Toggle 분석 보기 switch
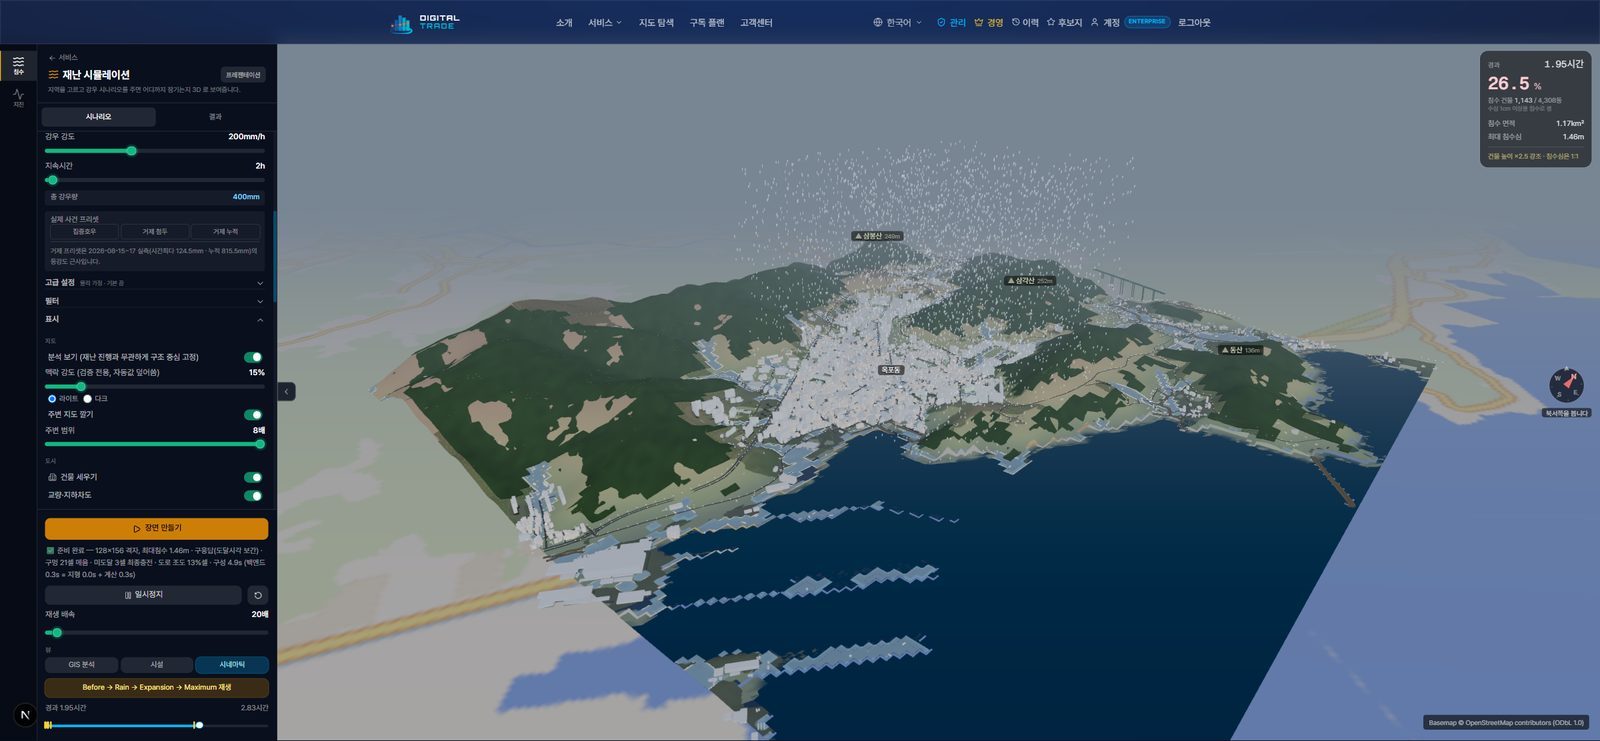 (253, 357)
